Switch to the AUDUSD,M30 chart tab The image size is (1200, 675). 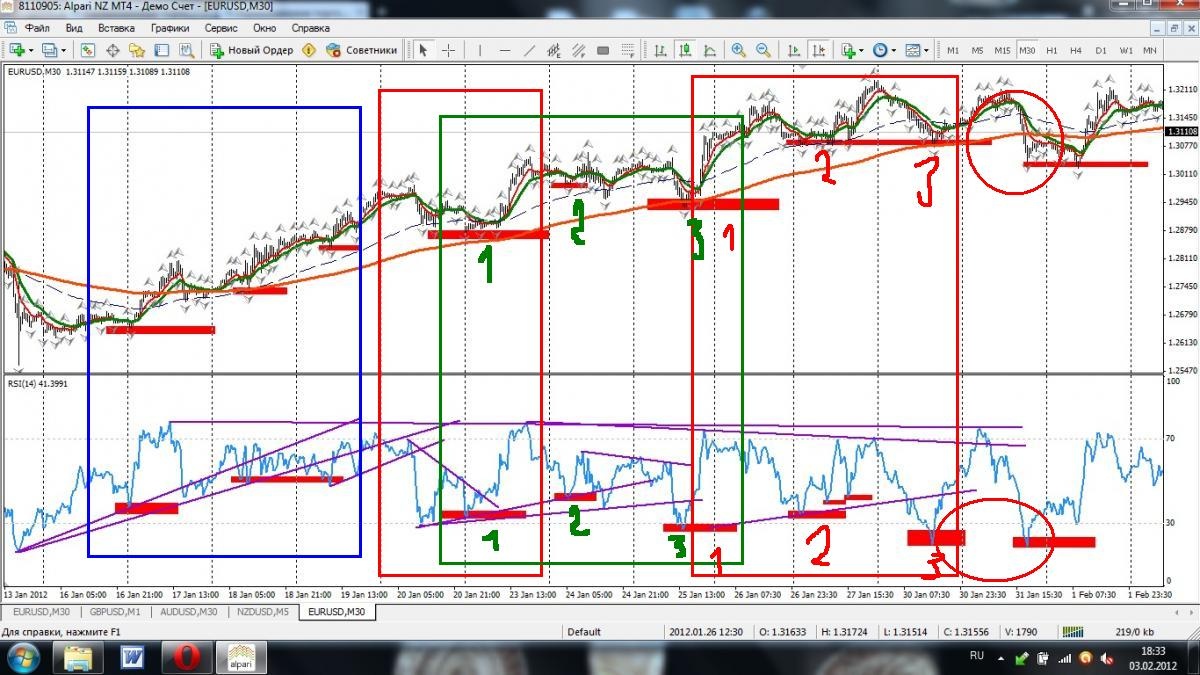click(x=189, y=612)
